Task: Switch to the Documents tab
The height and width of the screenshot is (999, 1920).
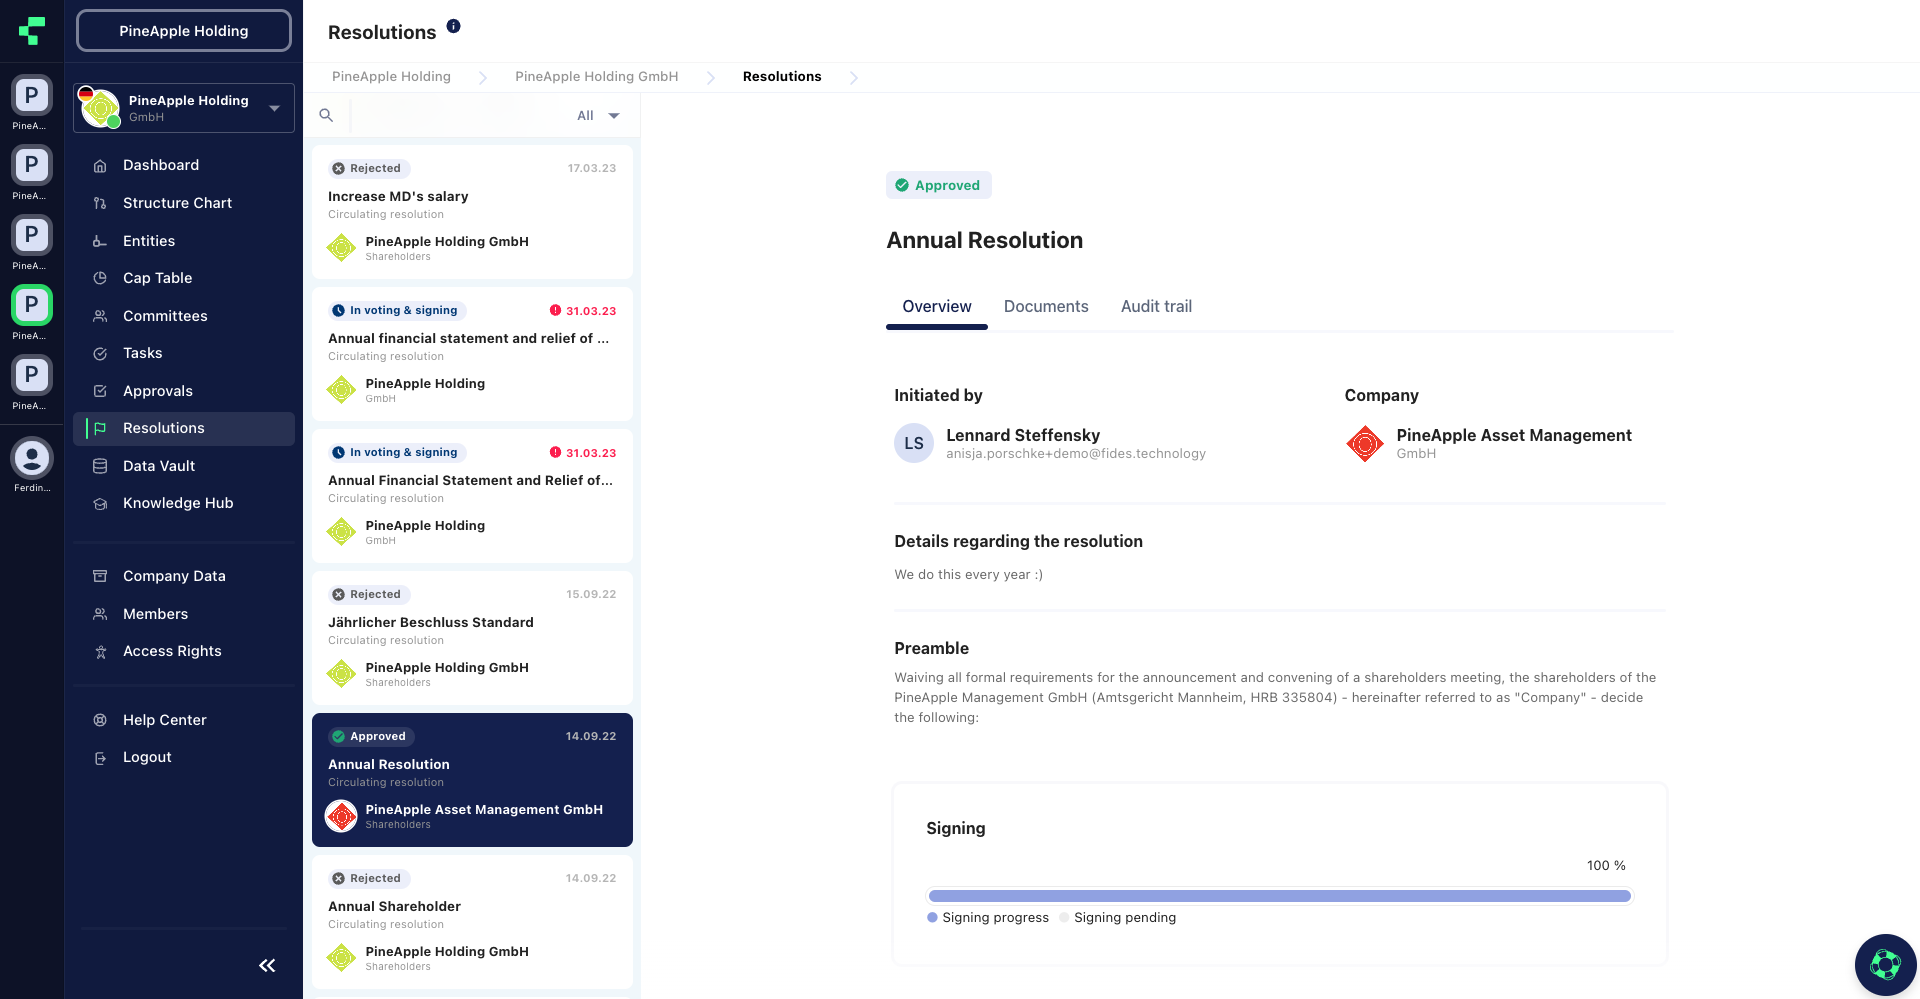Action: [1046, 307]
